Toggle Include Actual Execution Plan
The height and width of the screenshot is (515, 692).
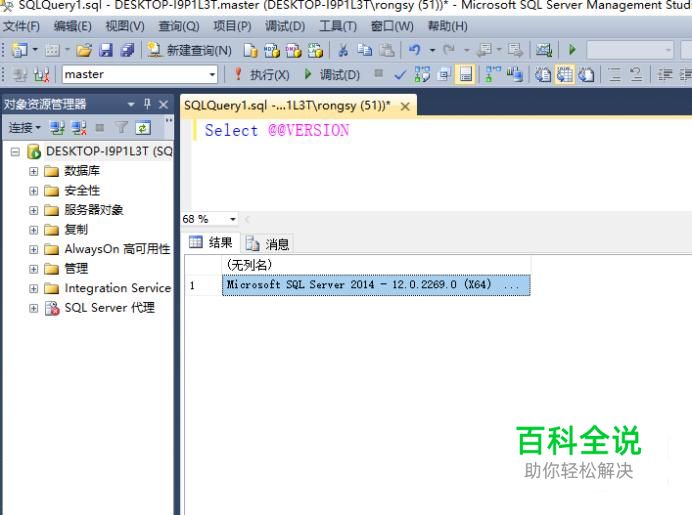click(493, 75)
